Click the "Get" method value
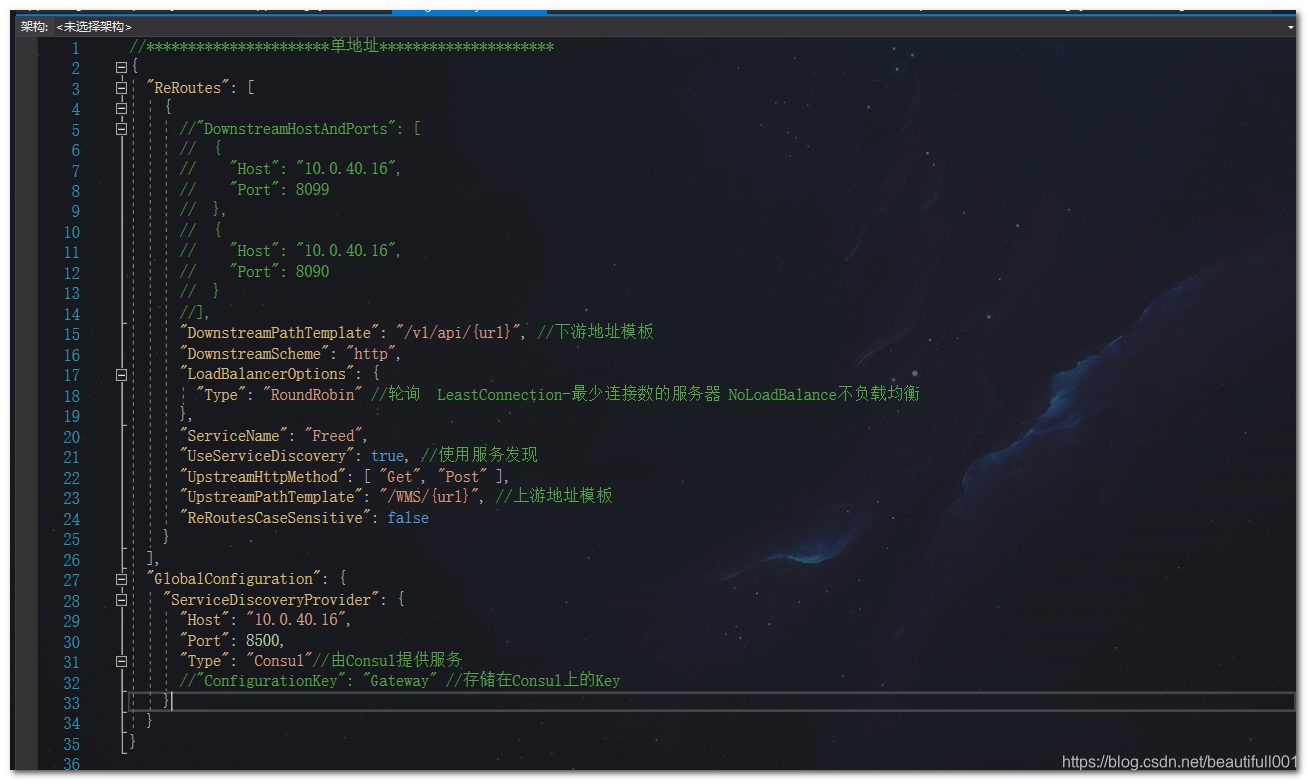 pos(400,477)
